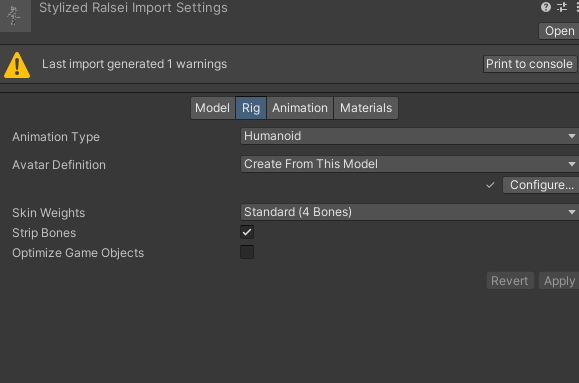
Task: Click 'Last import generated 1 warnings' text
Action: [134, 64]
